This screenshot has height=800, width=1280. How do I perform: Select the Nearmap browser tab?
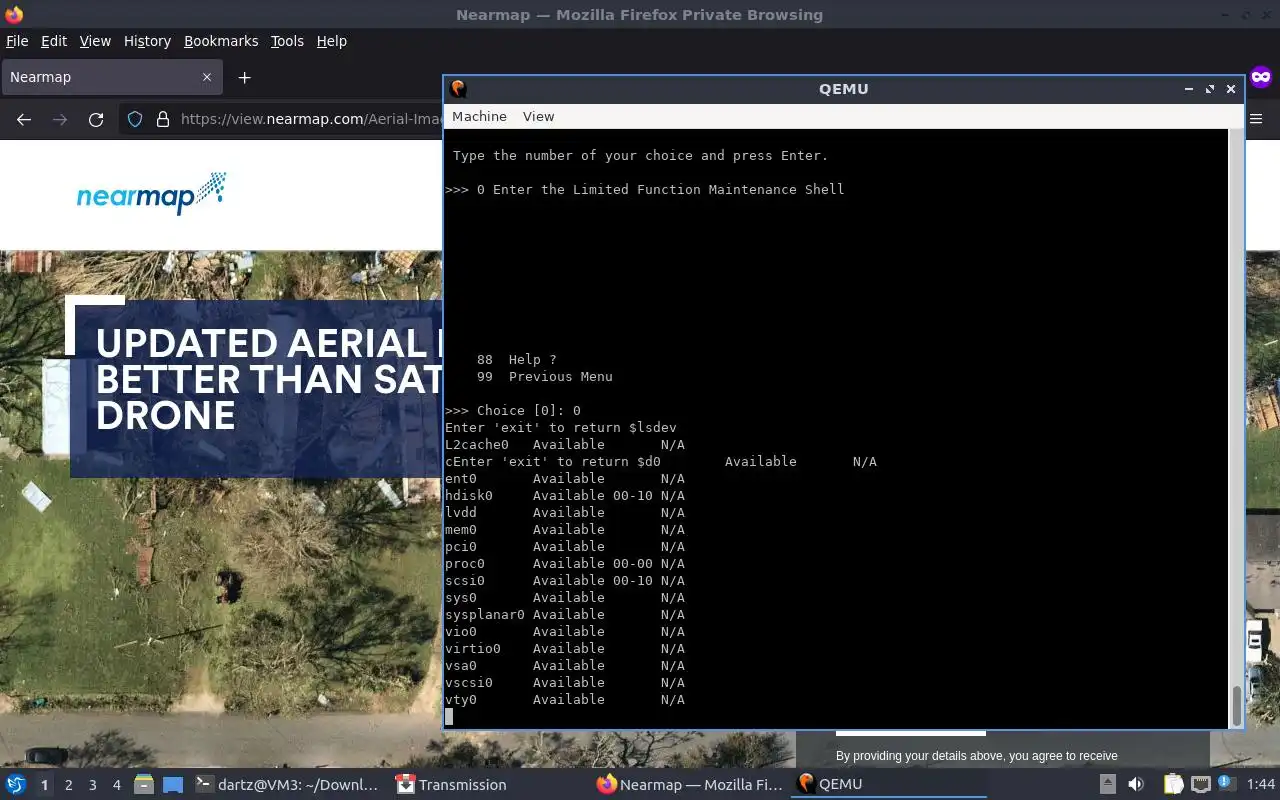pyautogui.click(x=111, y=77)
